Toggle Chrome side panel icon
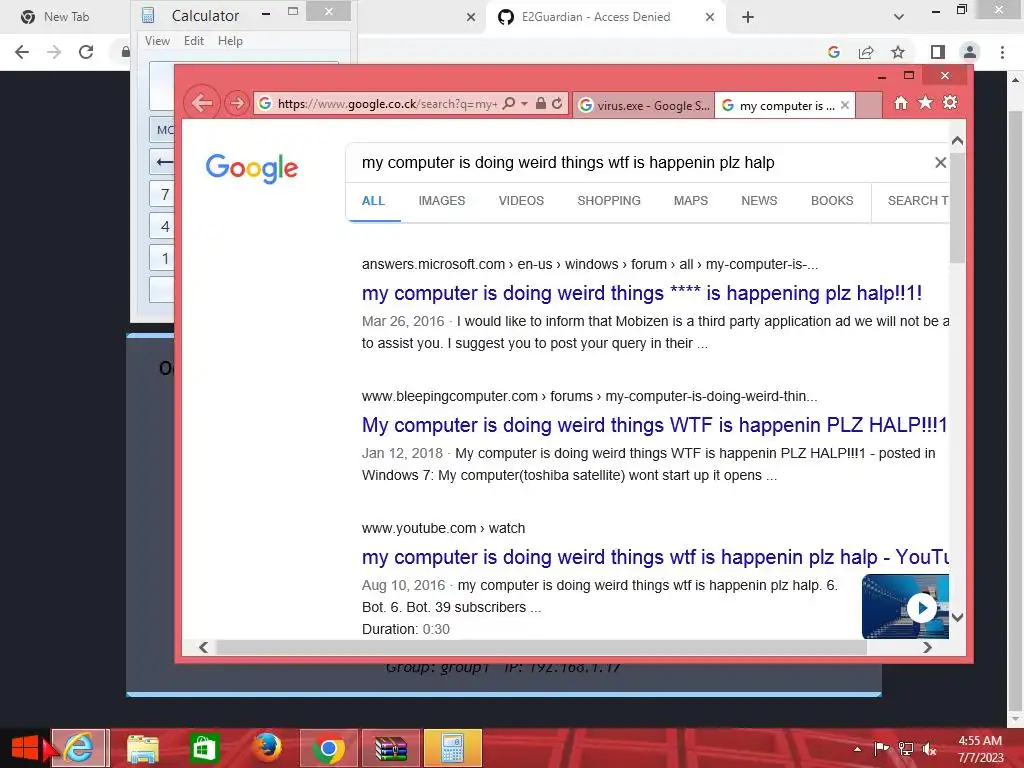The width and height of the screenshot is (1024, 768). point(938,52)
